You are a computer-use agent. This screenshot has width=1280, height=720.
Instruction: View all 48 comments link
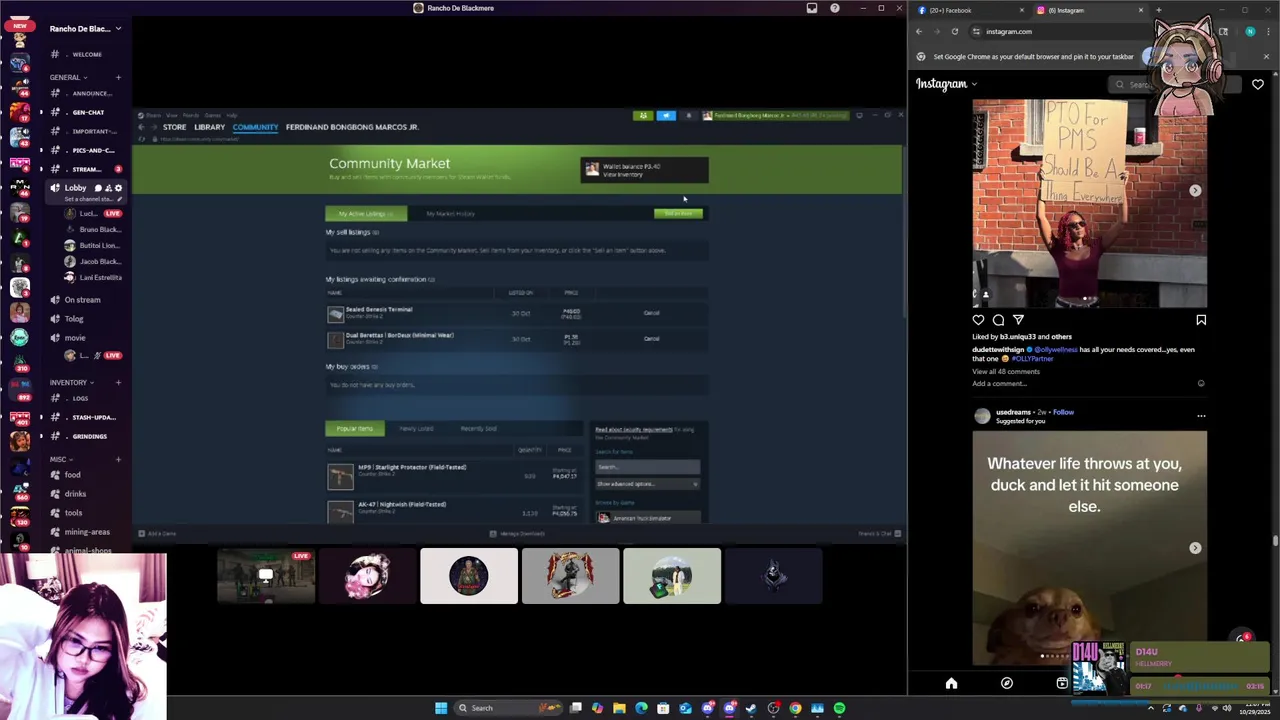1006,371
